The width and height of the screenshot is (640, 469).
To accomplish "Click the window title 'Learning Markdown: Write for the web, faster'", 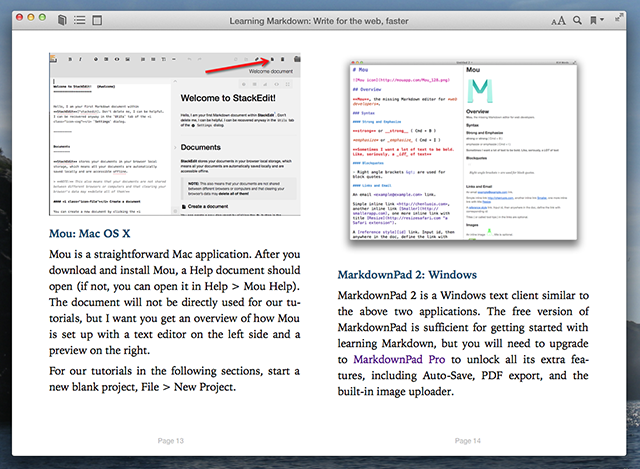I will (x=319, y=21).
